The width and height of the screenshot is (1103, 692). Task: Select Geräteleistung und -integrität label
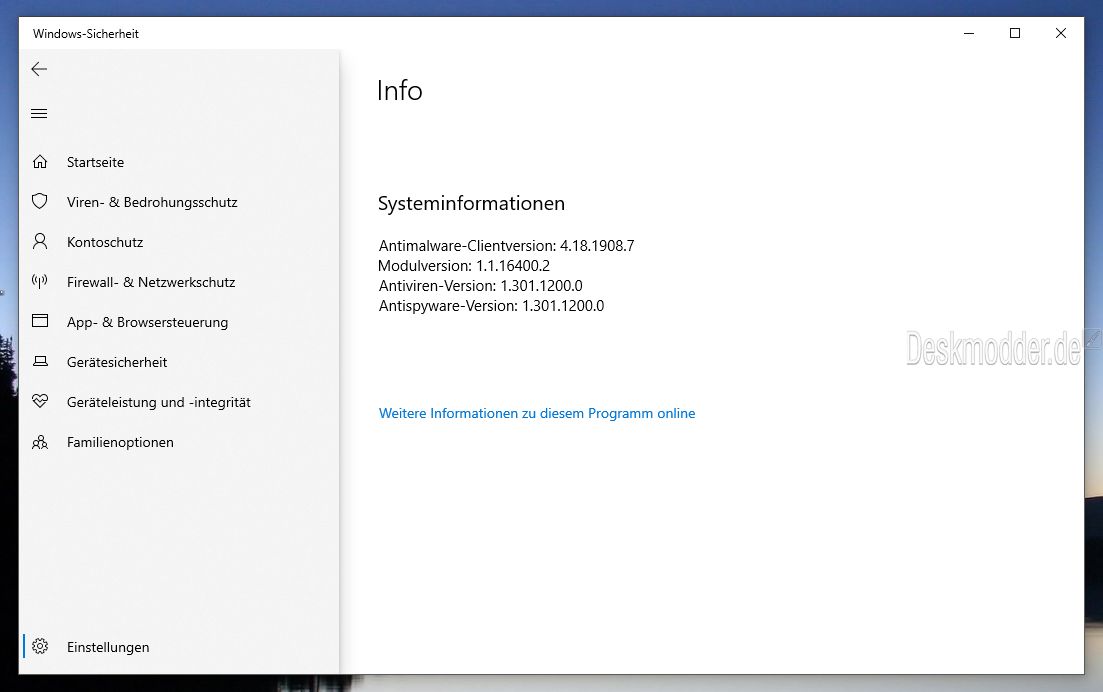(x=158, y=402)
